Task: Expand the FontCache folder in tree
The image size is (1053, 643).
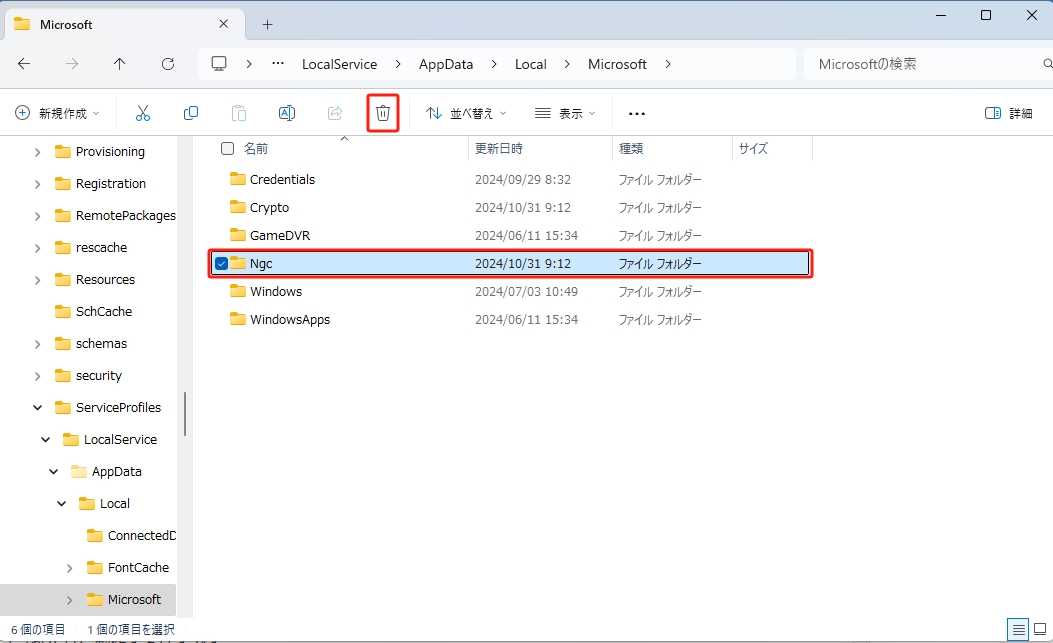Action: [x=69, y=568]
